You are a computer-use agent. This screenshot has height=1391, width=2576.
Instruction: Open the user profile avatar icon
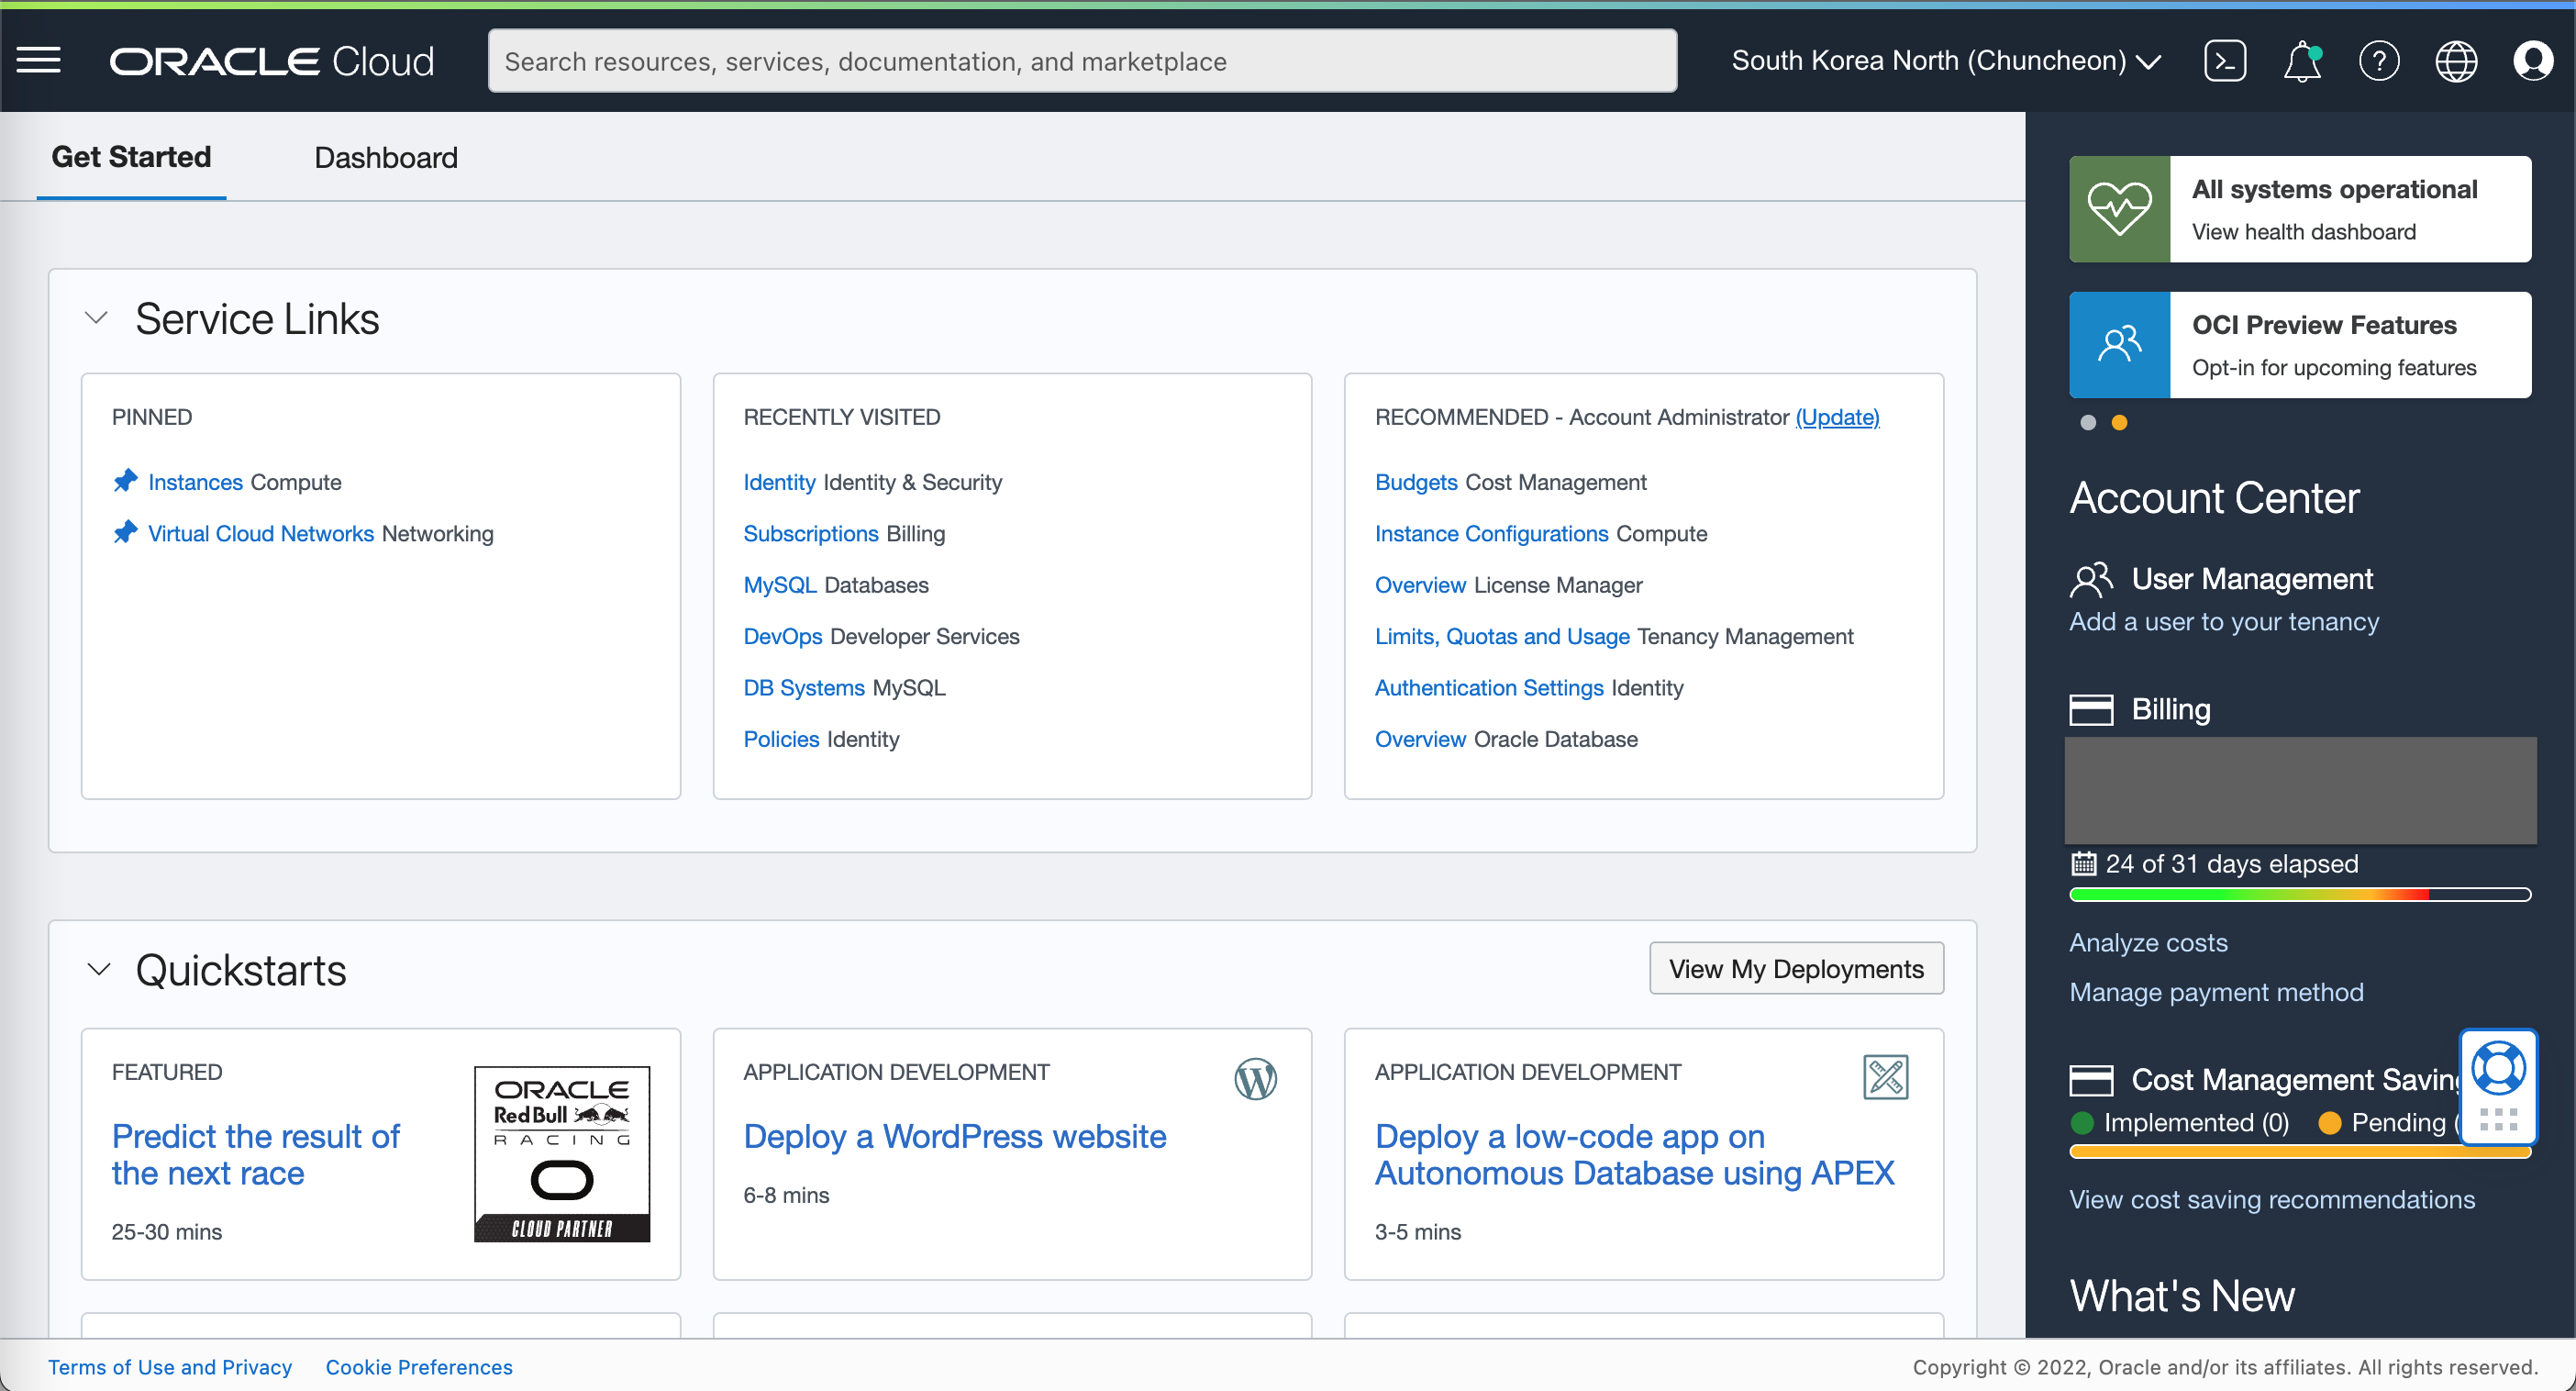coord(2533,61)
